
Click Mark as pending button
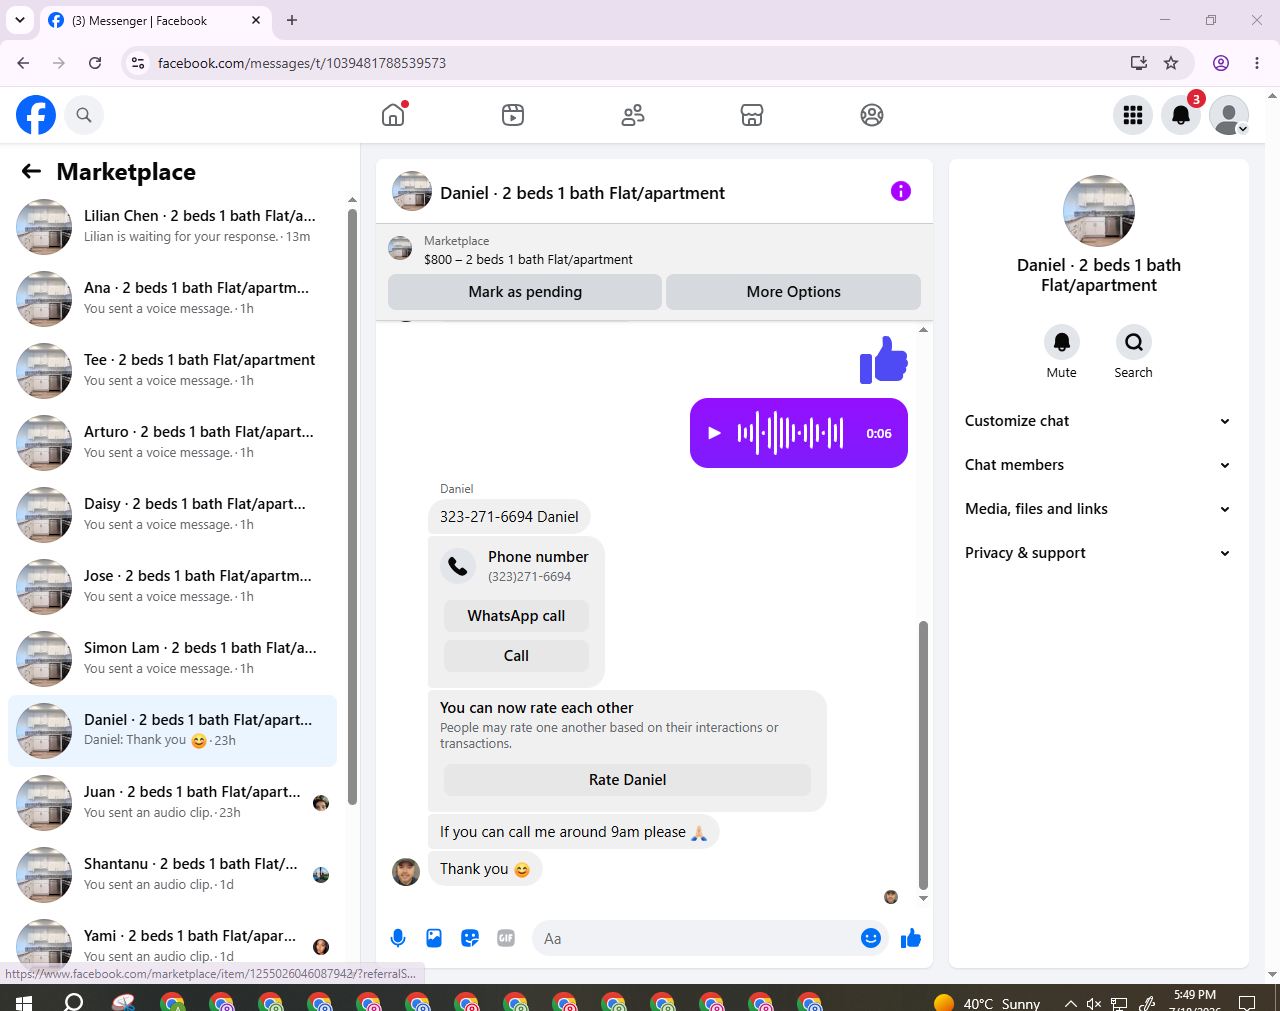[x=525, y=292]
